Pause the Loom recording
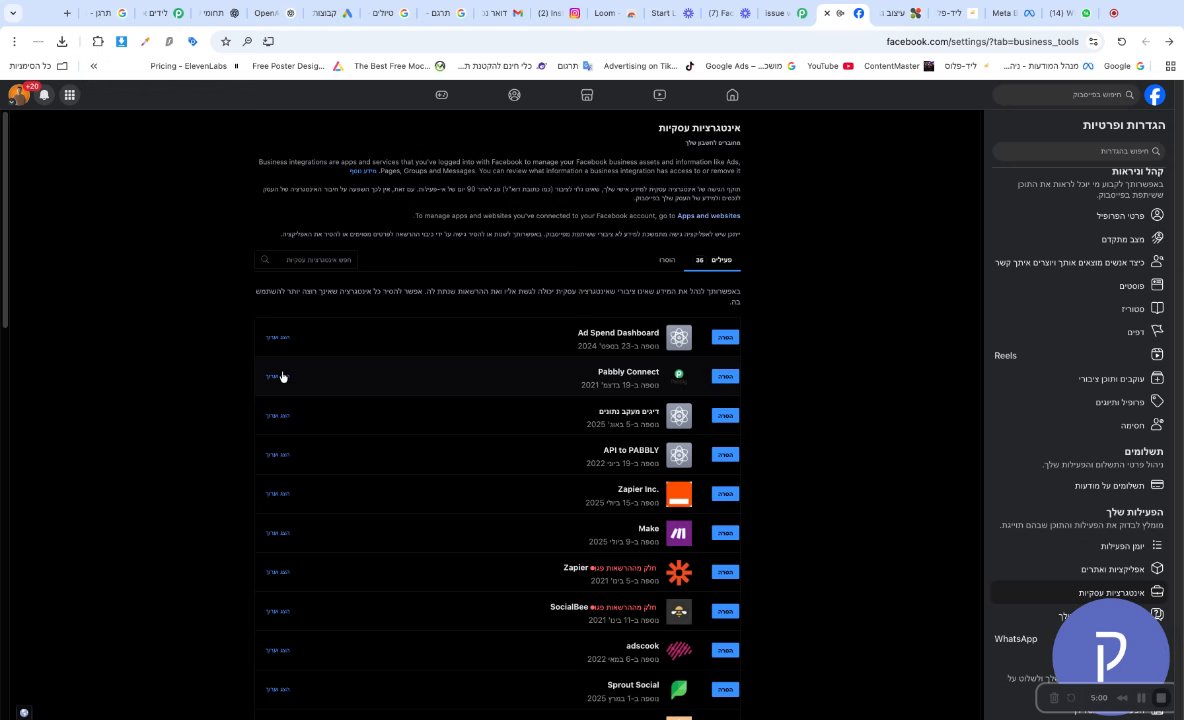The height and width of the screenshot is (720, 1184). 1141,698
